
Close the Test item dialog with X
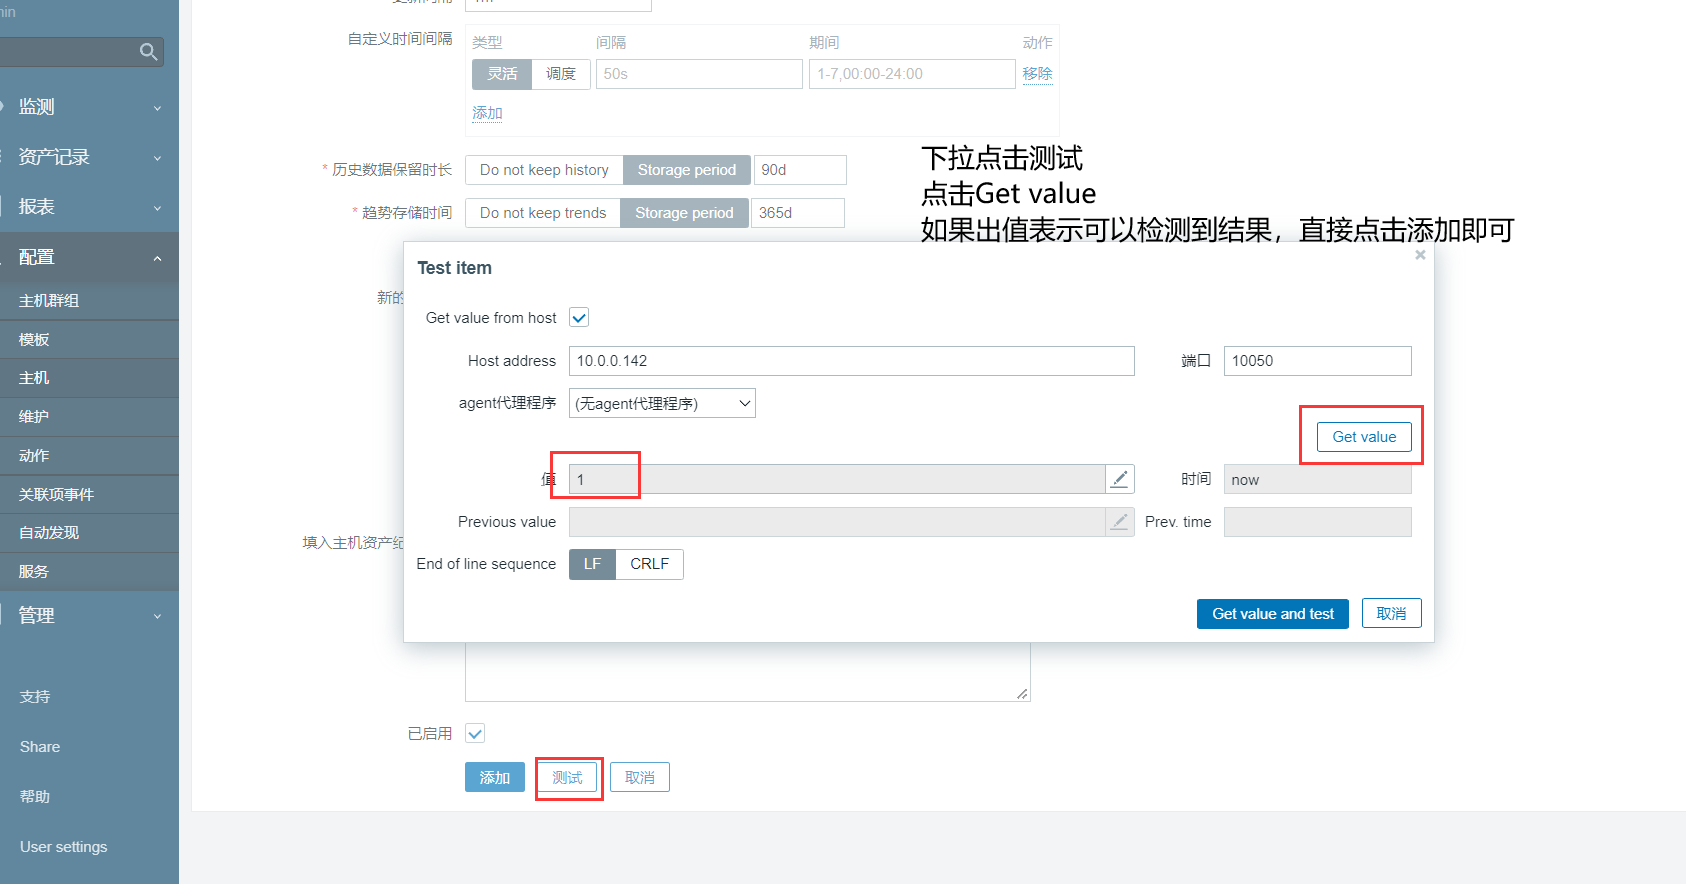tap(1420, 255)
